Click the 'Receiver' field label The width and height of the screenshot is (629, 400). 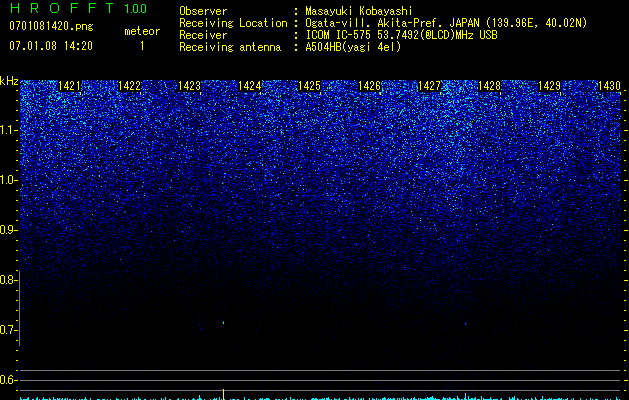pos(203,35)
